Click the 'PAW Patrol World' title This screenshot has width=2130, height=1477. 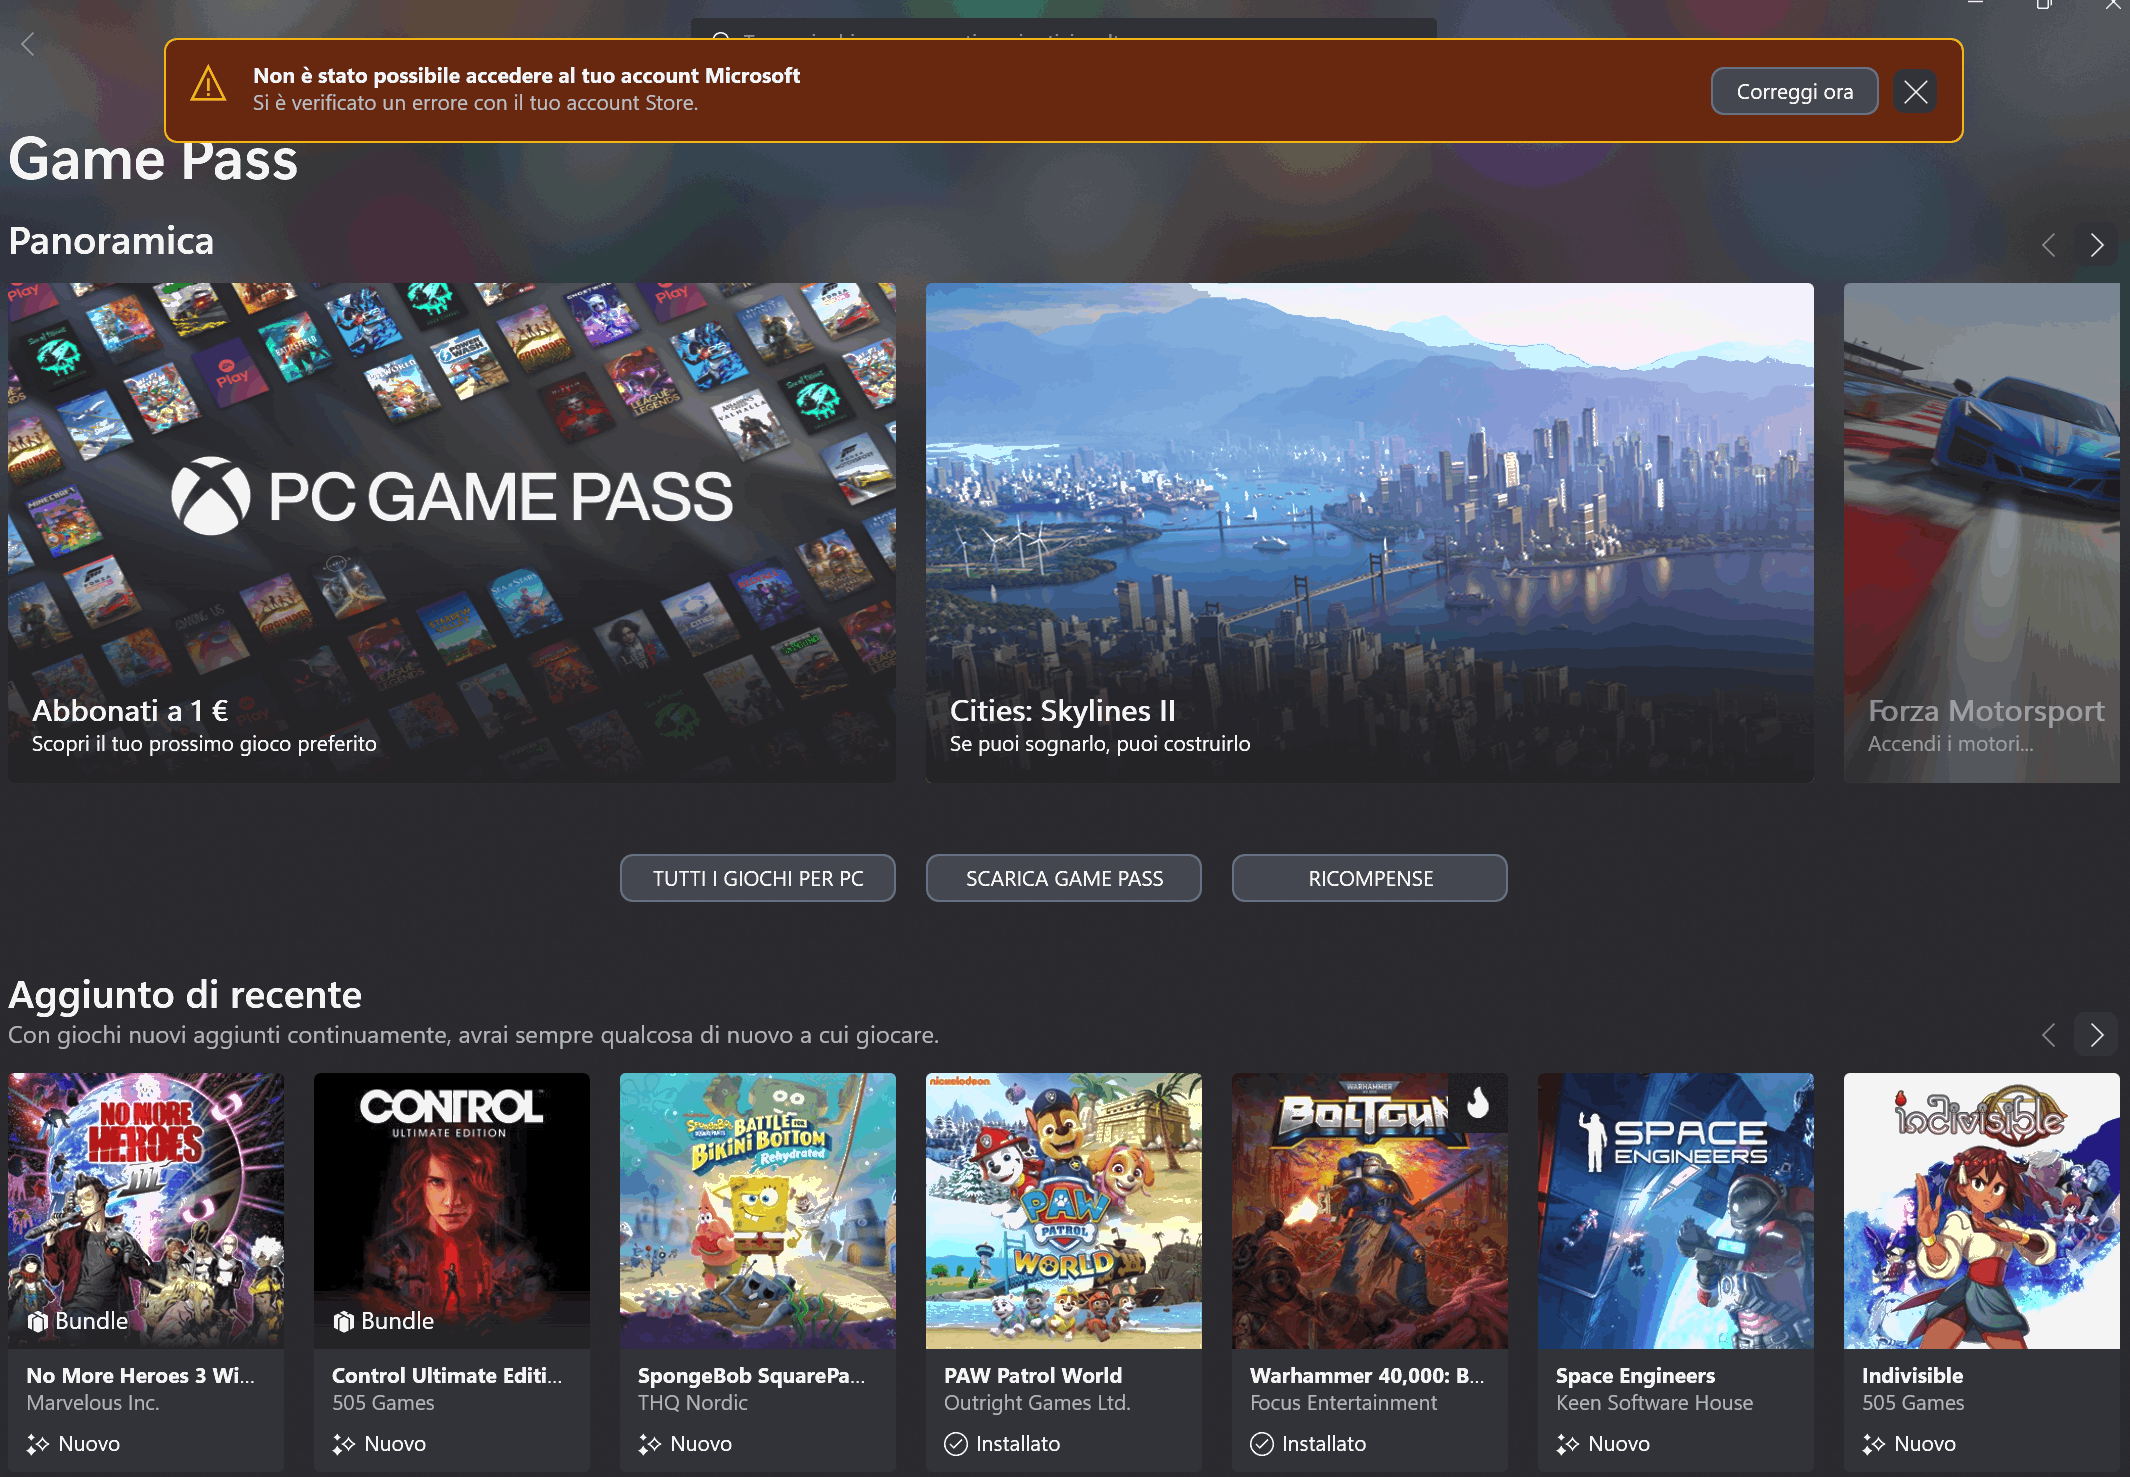point(1033,1376)
